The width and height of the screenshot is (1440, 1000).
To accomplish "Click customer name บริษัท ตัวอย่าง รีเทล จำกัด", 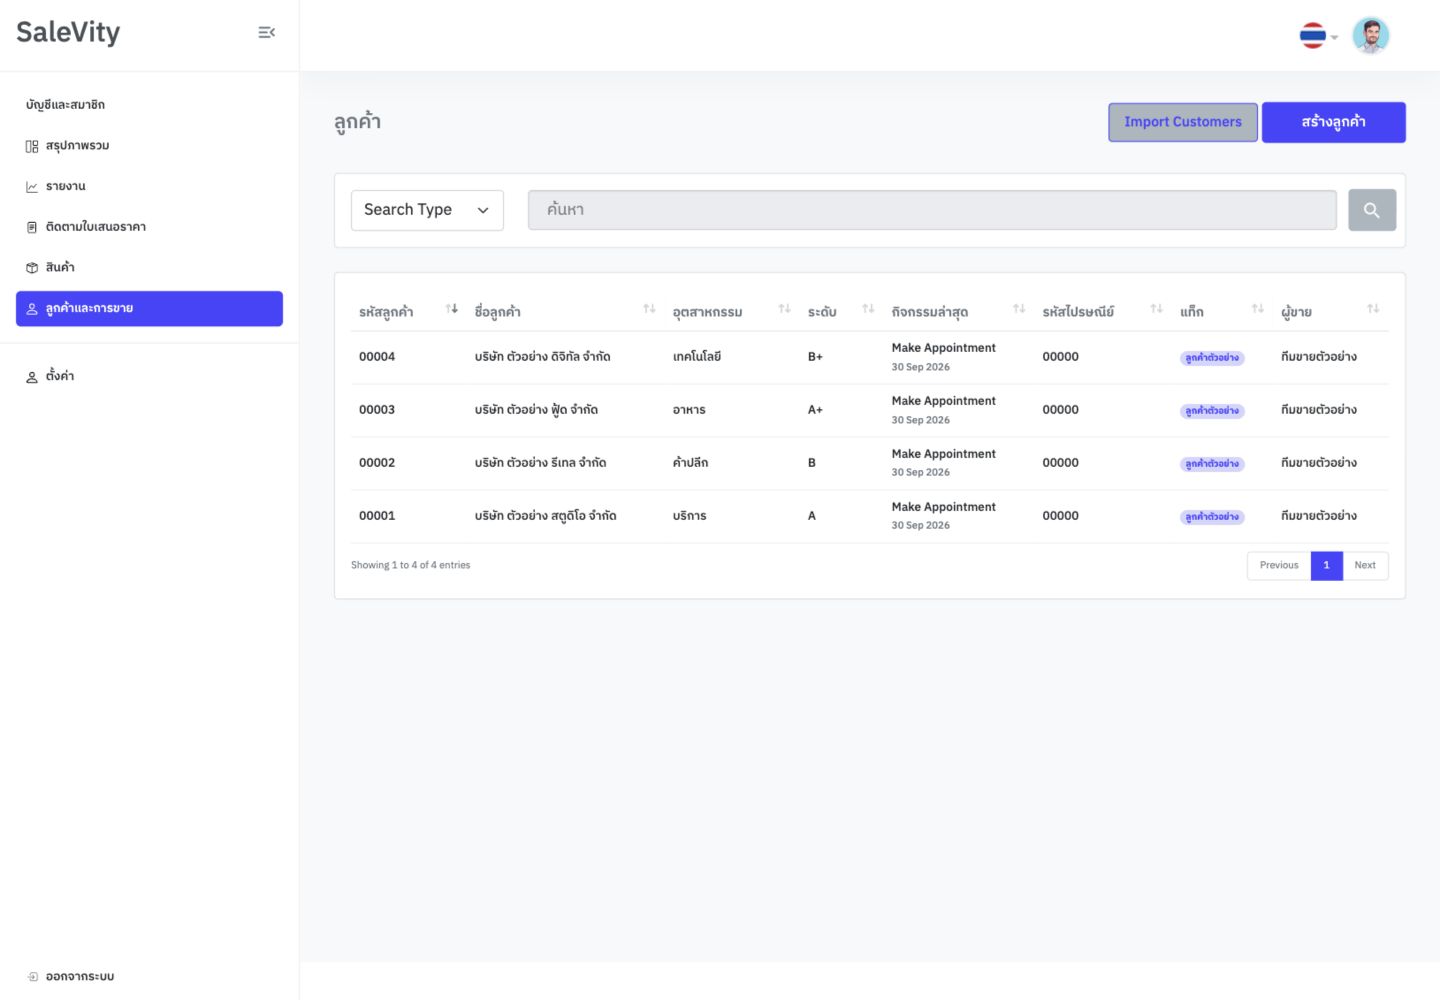I will (541, 463).
